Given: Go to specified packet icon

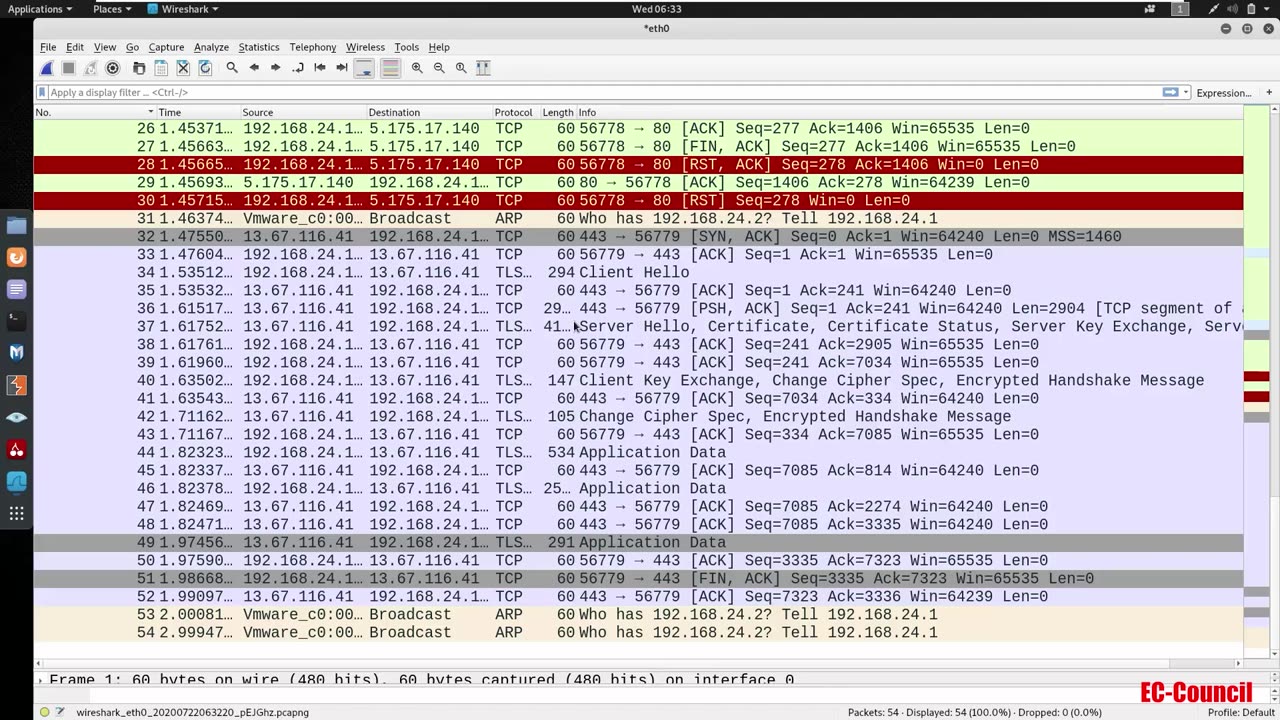Looking at the screenshot, I should pyautogui.click(x=298, y=68).
